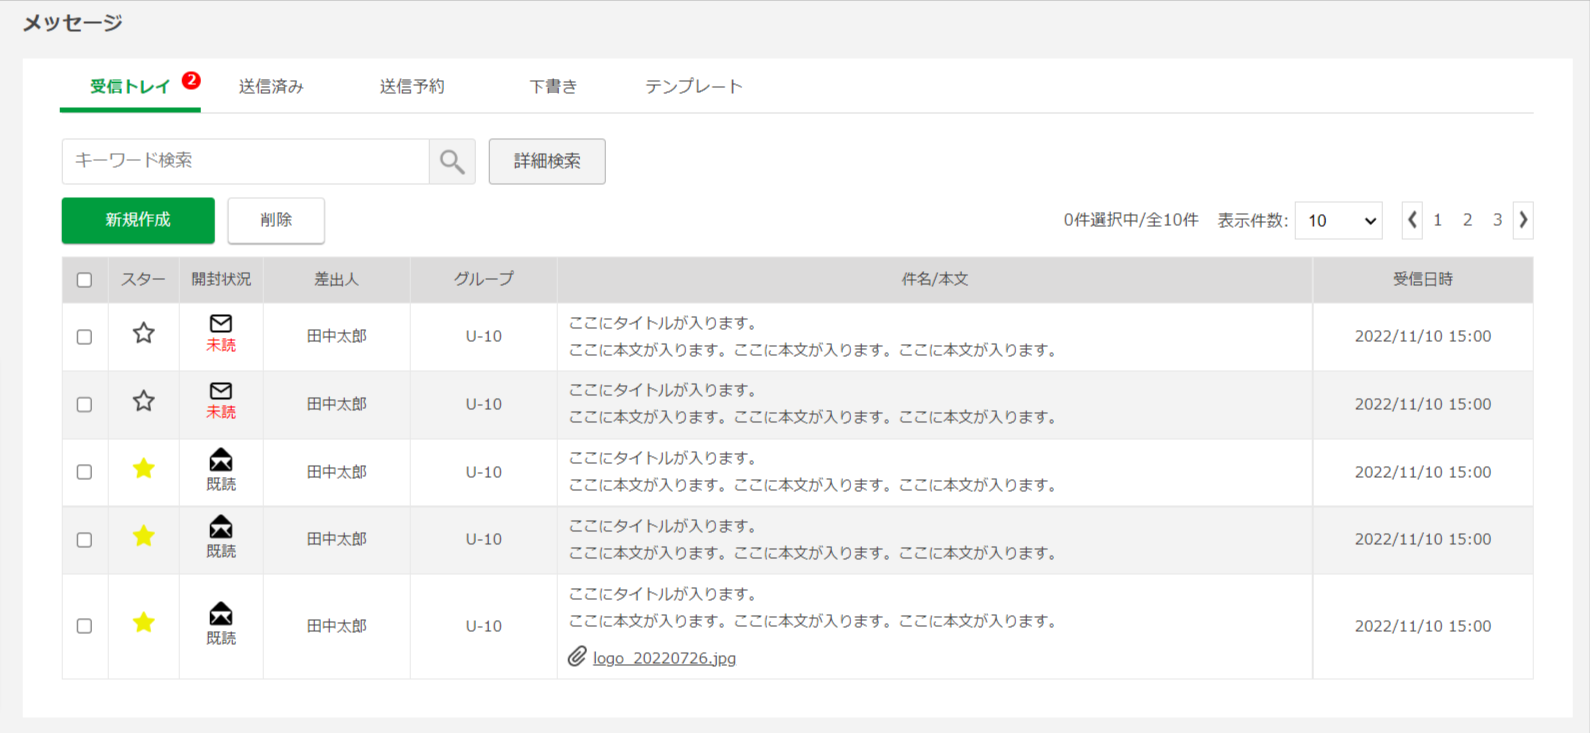Click the magnifying glass search icon

452,161
